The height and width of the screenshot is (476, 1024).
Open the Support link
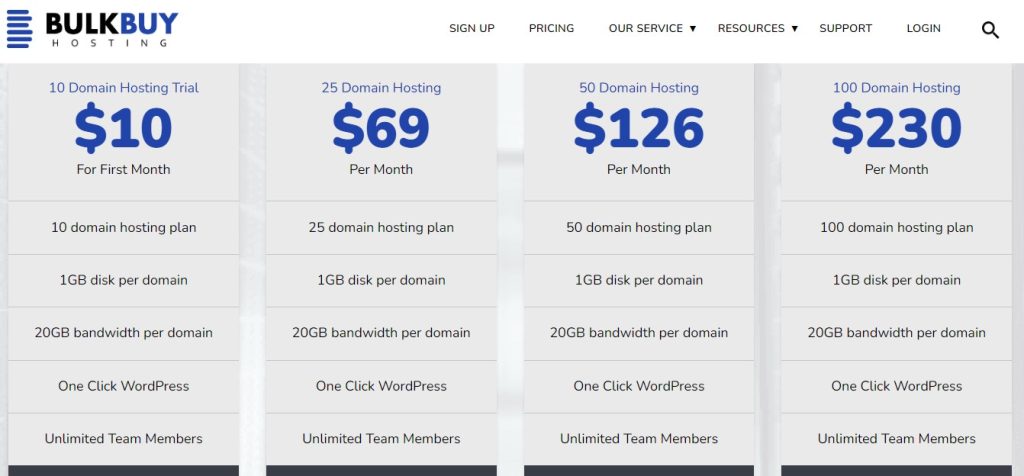click(x=845, y=29)
